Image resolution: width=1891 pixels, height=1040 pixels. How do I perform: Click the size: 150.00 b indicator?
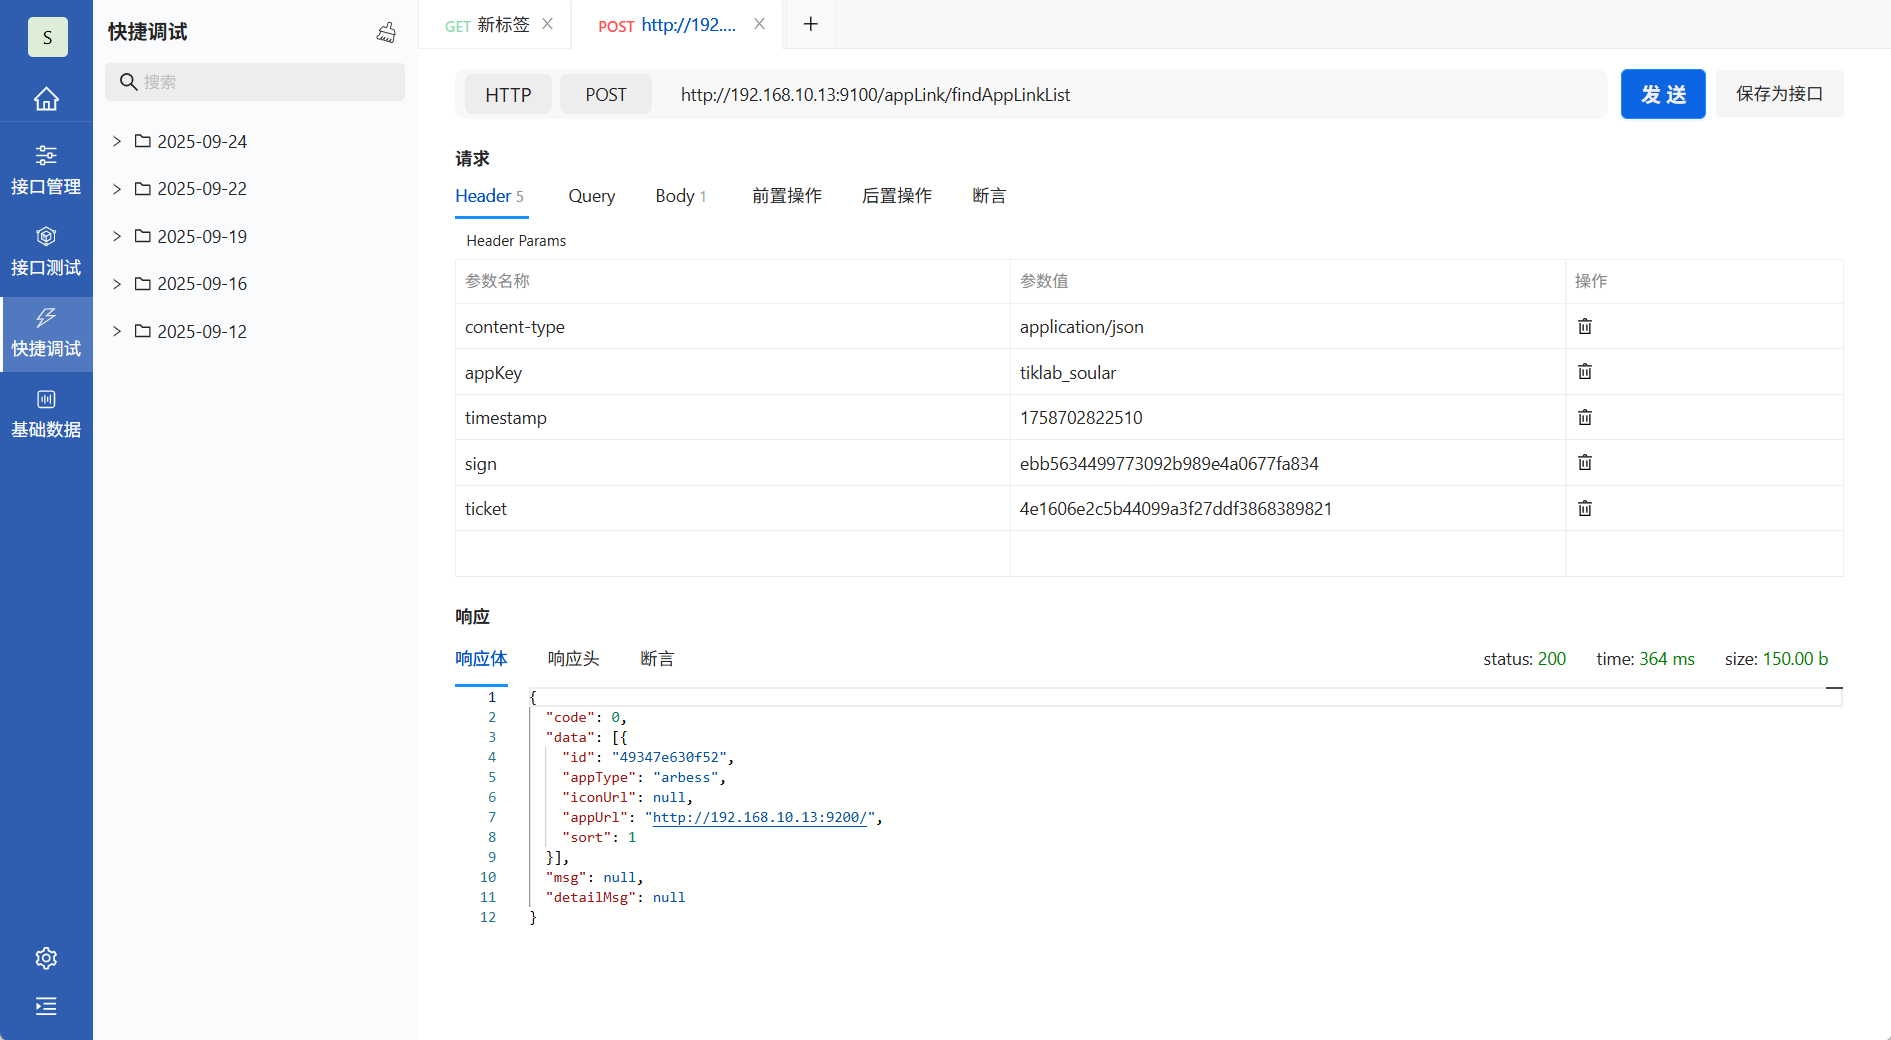(x=1776, y=659)
